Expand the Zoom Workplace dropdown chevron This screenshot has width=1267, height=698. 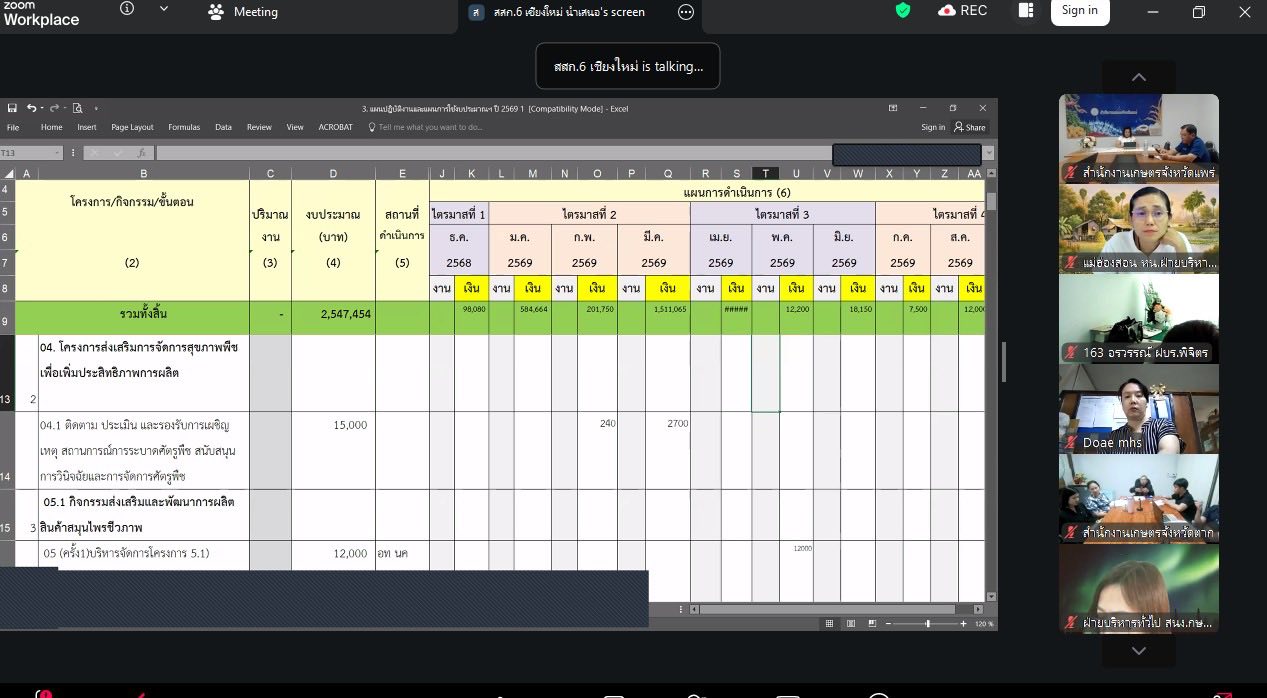click(164, 9)
